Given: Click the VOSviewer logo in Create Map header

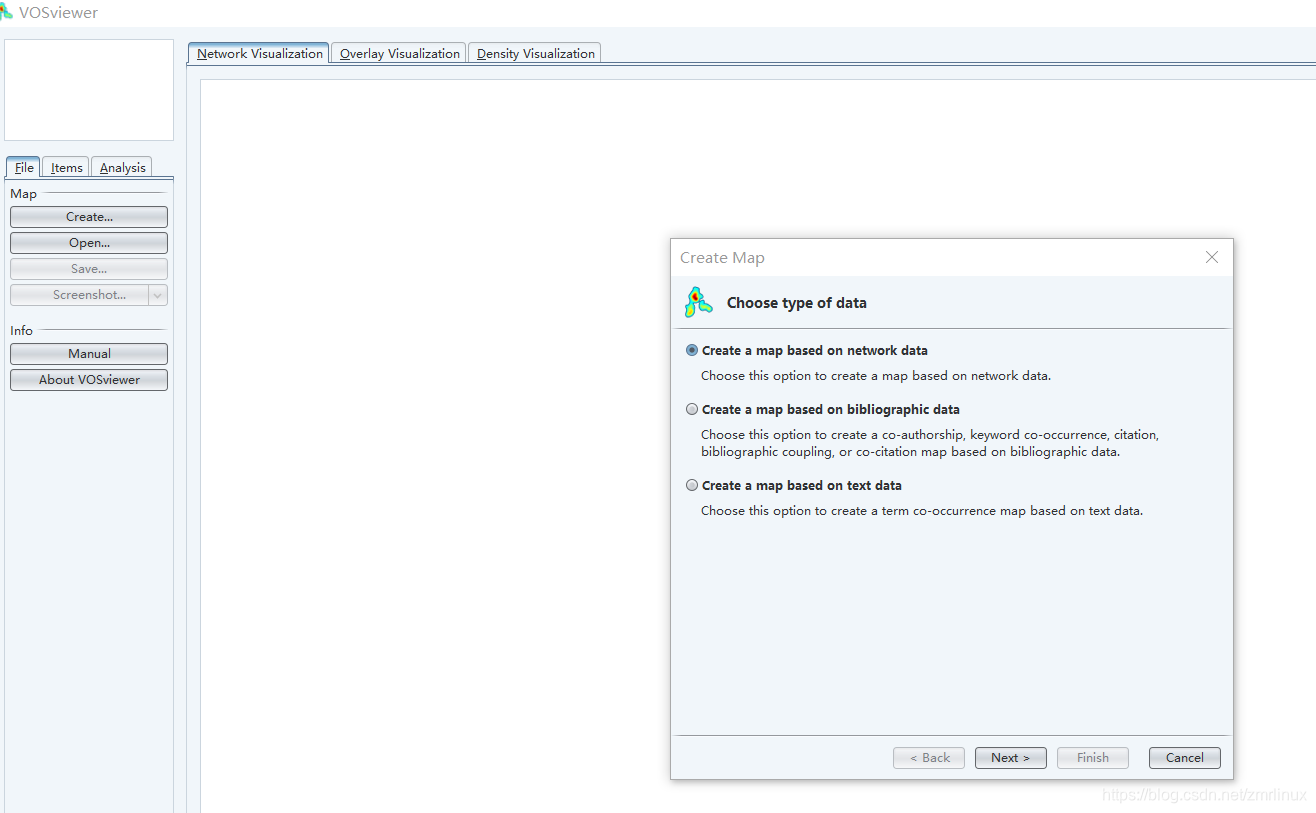Looking at the screenshot, I should click(698, 302).
